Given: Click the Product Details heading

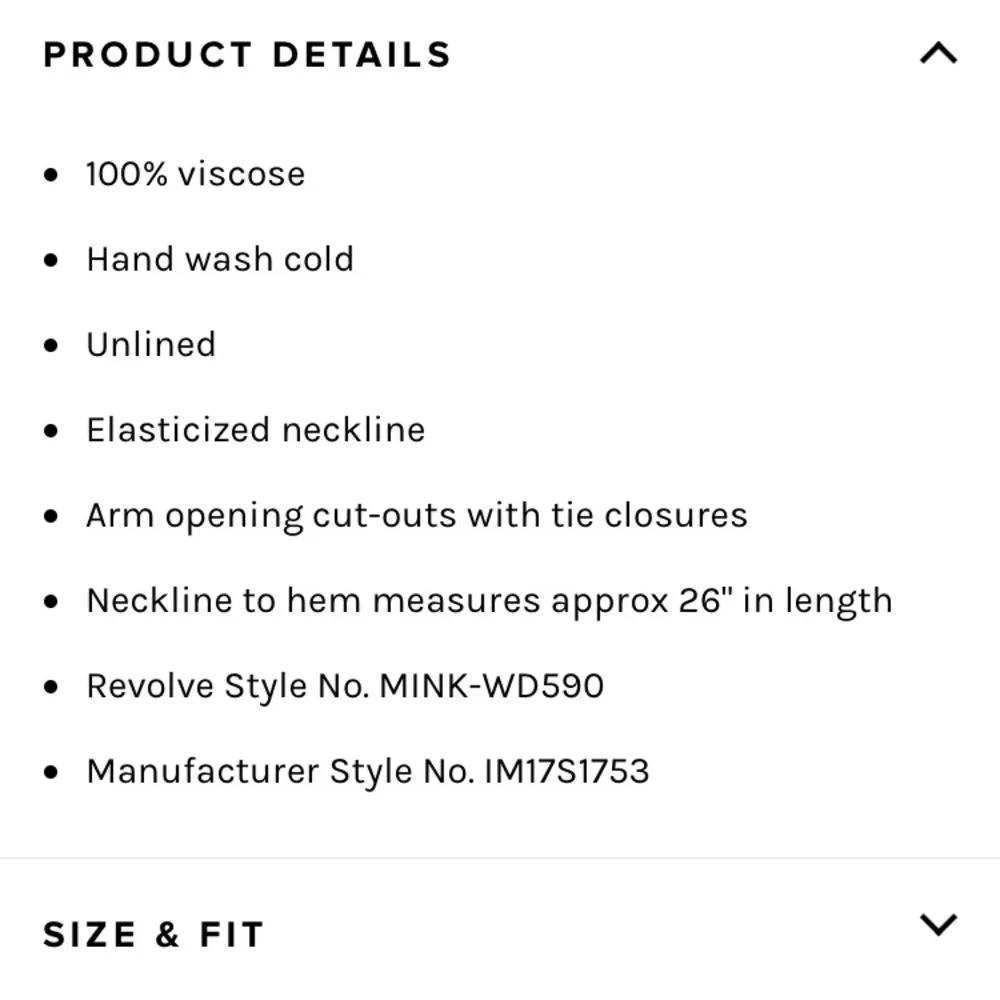Looking at the screenshot, I should (247, 55).
